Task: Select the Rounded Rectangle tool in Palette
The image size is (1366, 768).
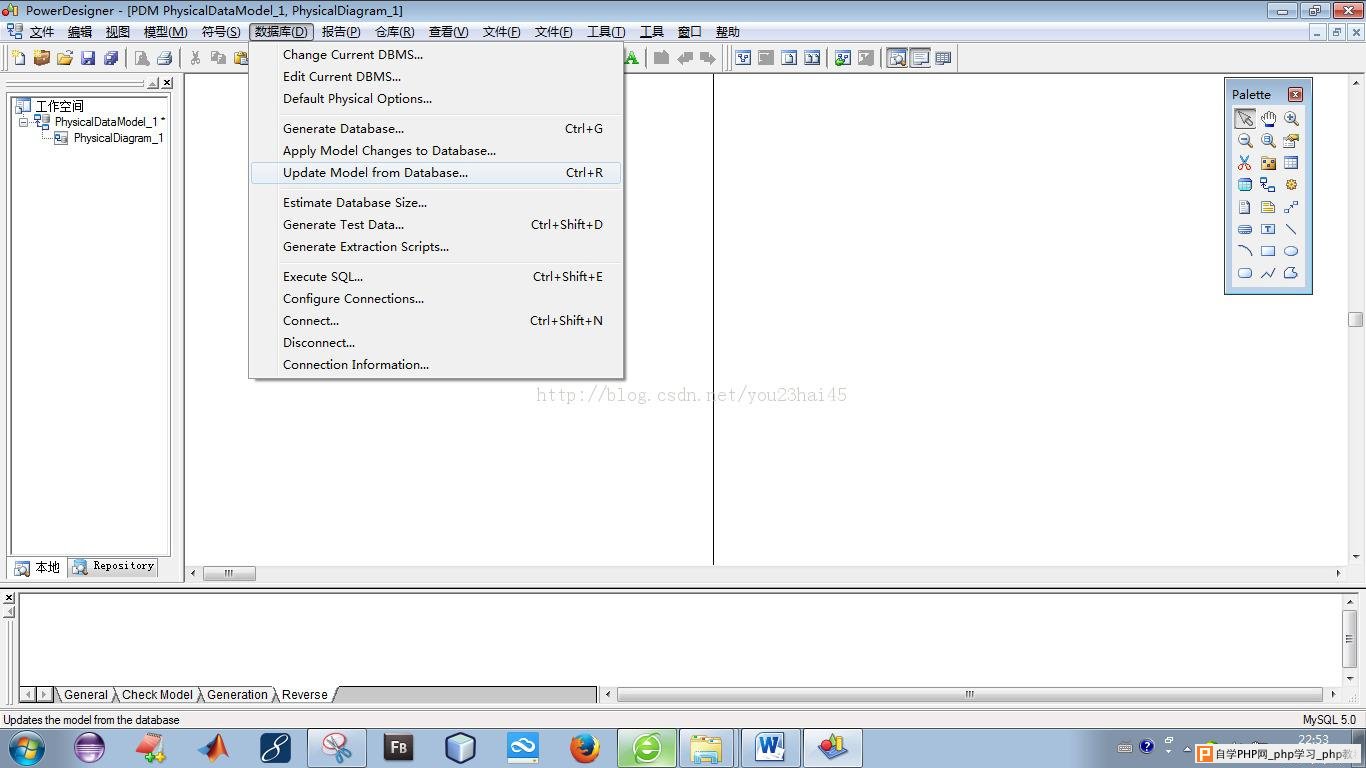Action: (1244, 273)
